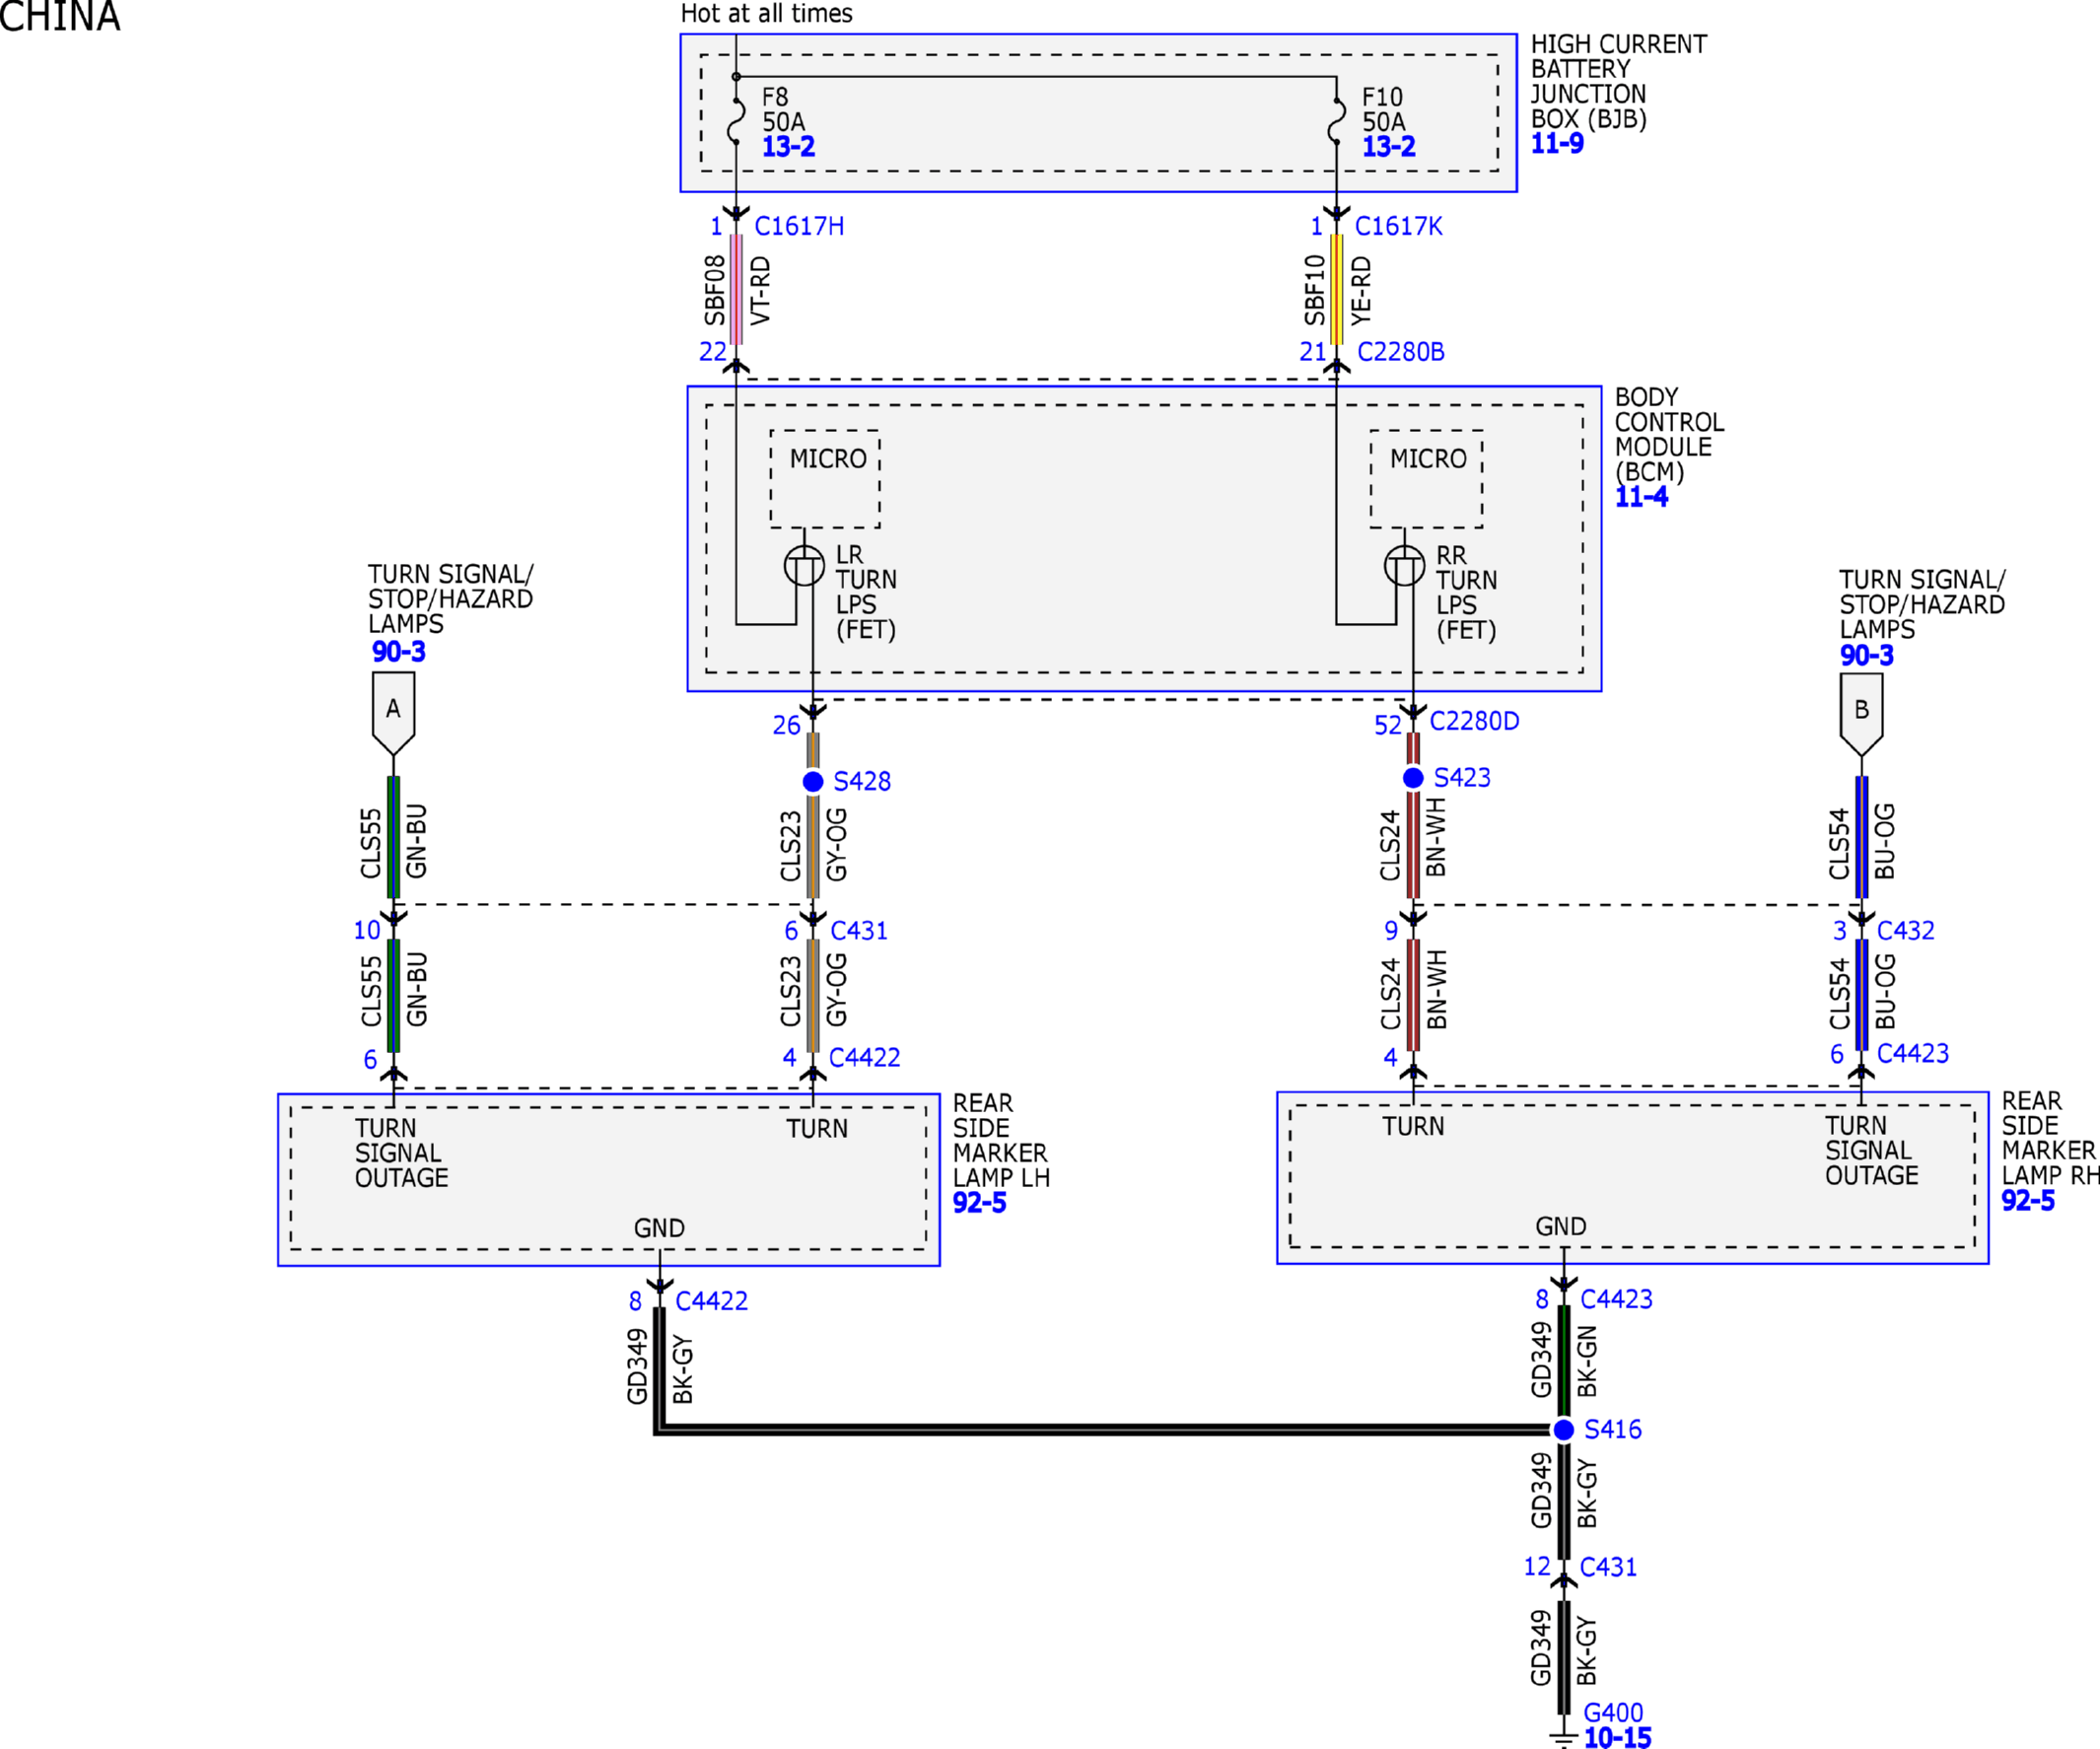Screen dimensions: 2100x1749
Task: Open the 13-2 link under fuse F8
Action: coord(788,147)
